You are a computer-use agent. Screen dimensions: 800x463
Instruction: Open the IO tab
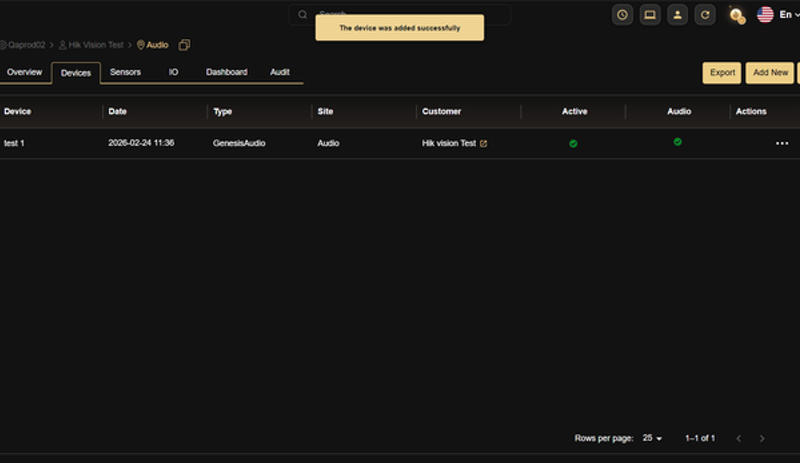coord(173,72)
